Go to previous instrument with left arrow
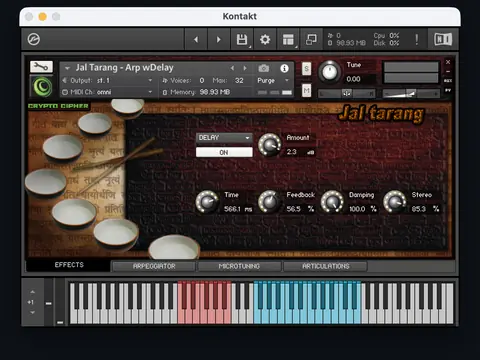 click(196, 40)
